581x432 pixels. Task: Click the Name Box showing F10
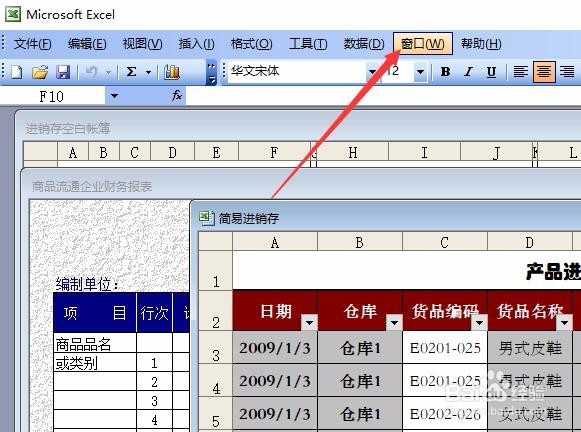coord(53,96)
